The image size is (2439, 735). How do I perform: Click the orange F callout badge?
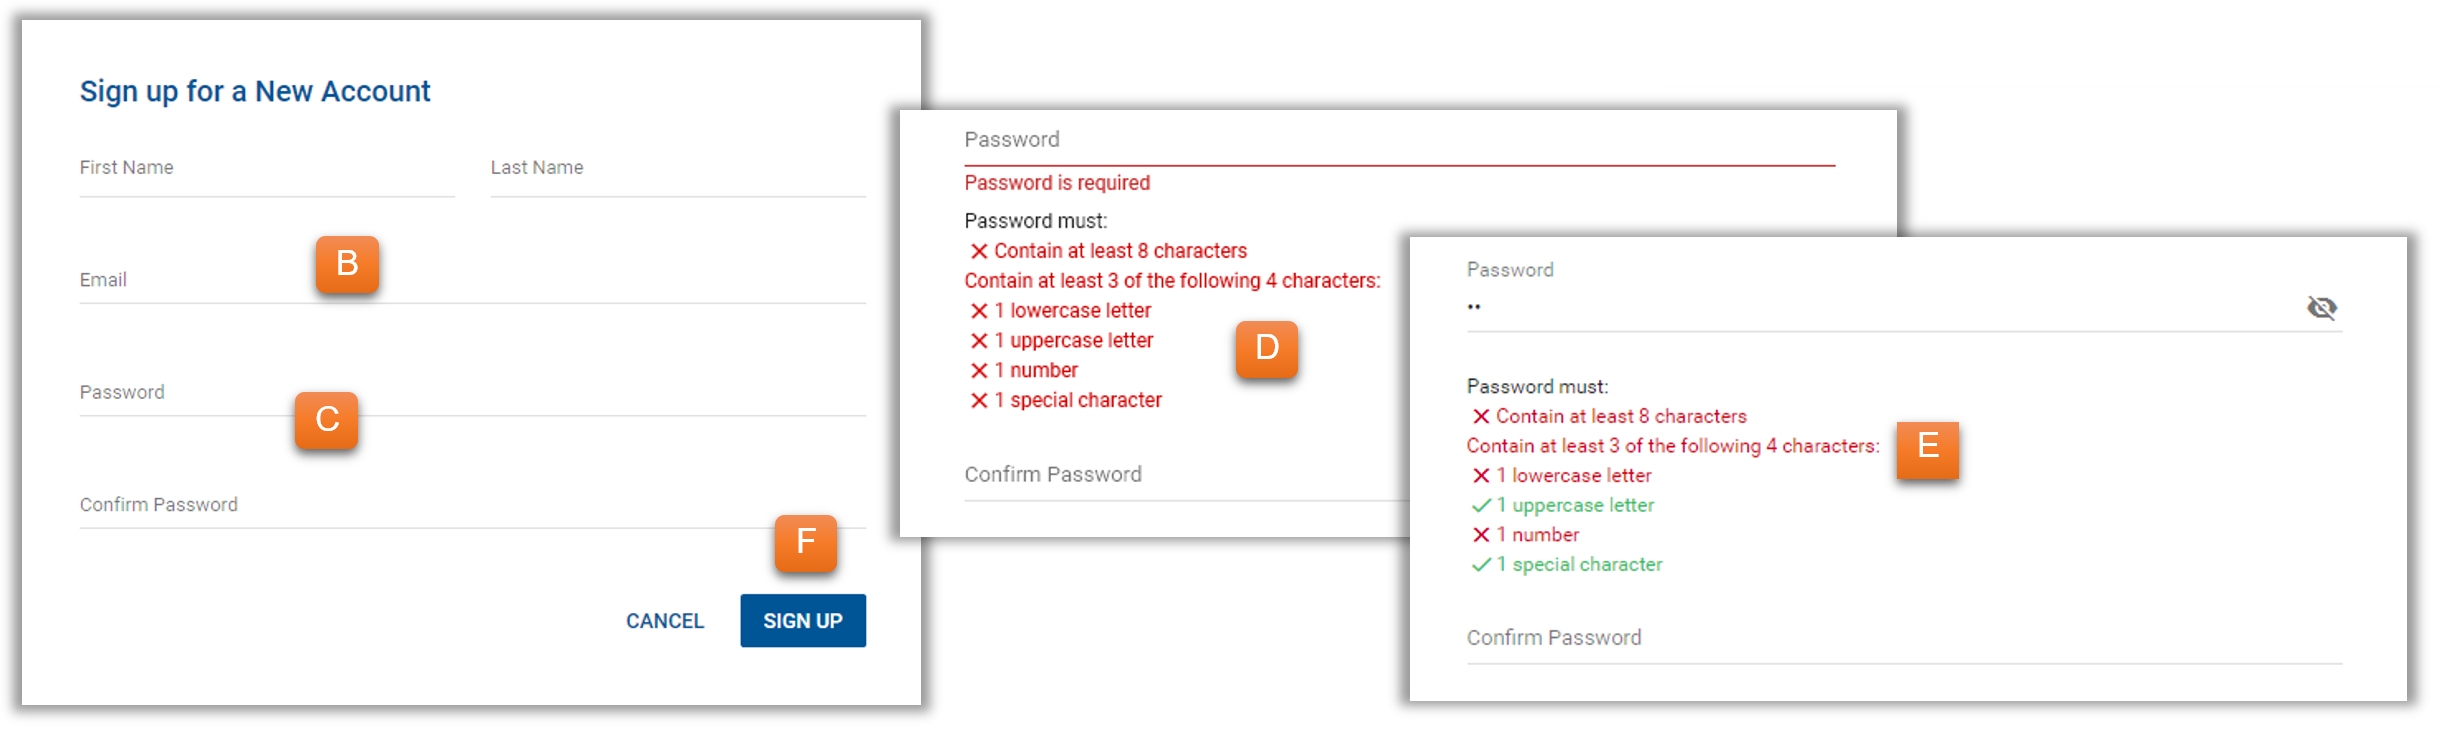pyautogui.click(x=805, y=542)
